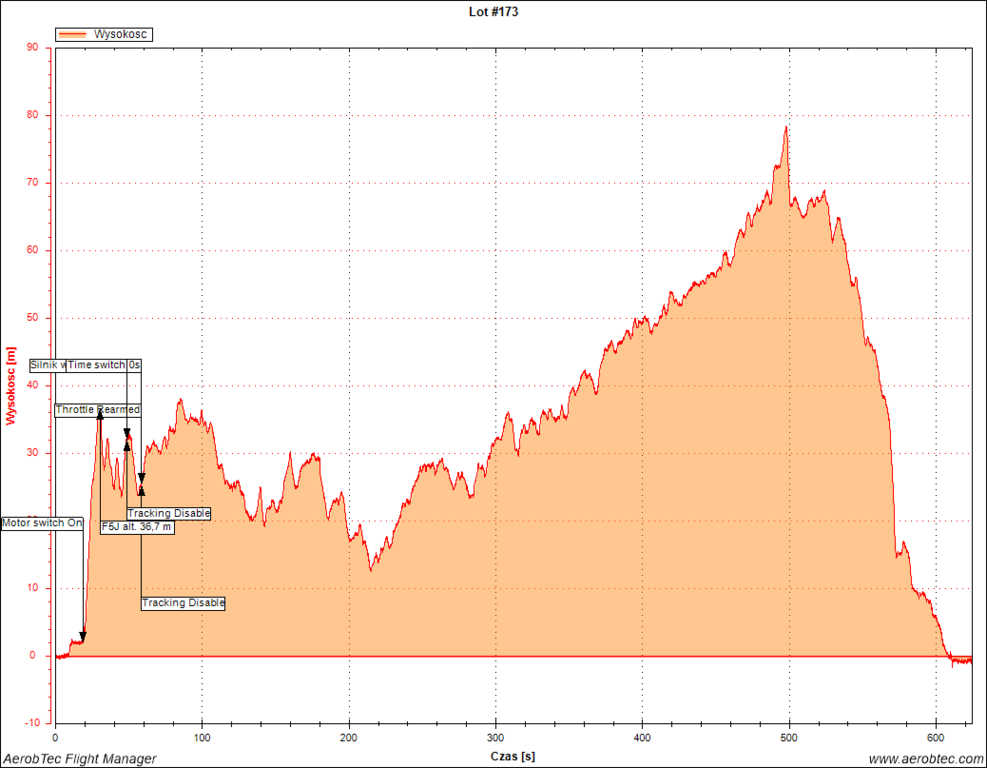This screenshot has width=987, height=768.
Task: Select the chart title Lot #173
Action: tap(493, 12)
